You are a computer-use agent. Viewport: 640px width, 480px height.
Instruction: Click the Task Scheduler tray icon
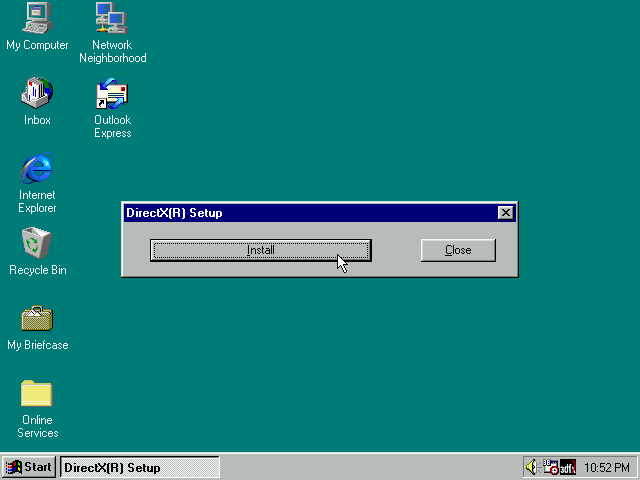pyautogui.click(x=549, y=467)
